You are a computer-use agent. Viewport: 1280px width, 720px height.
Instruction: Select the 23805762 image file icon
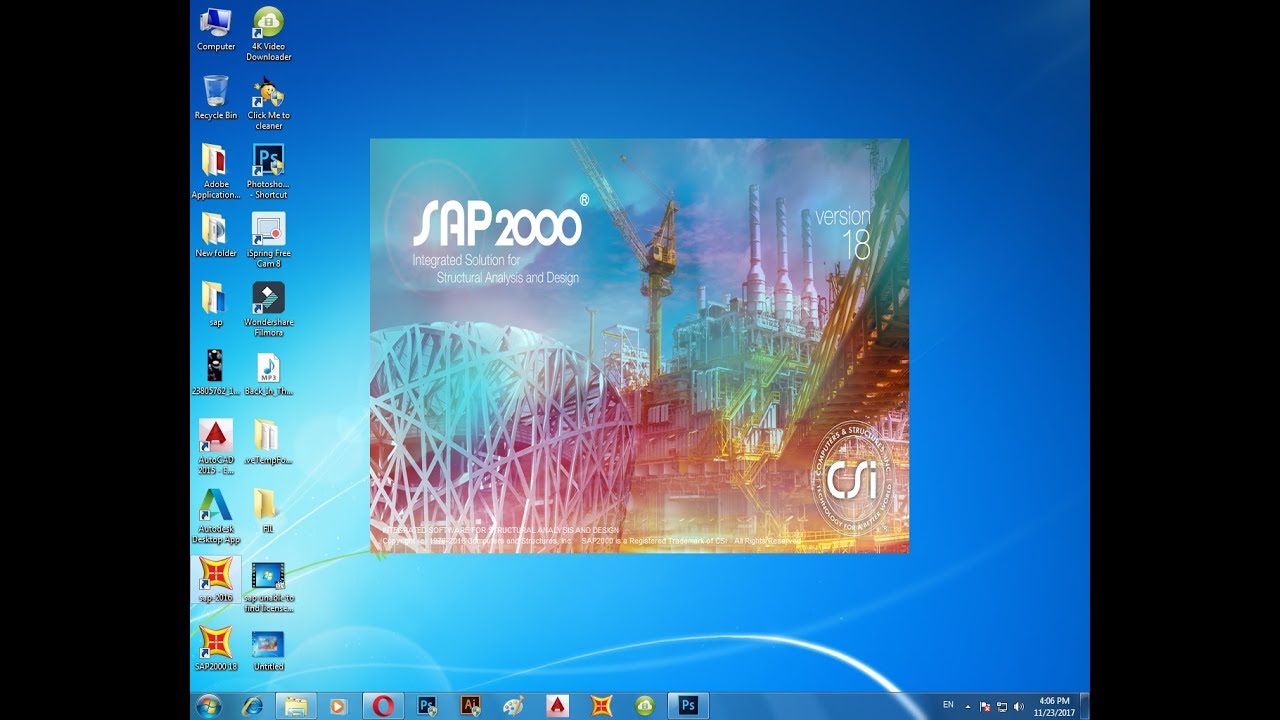216,373
